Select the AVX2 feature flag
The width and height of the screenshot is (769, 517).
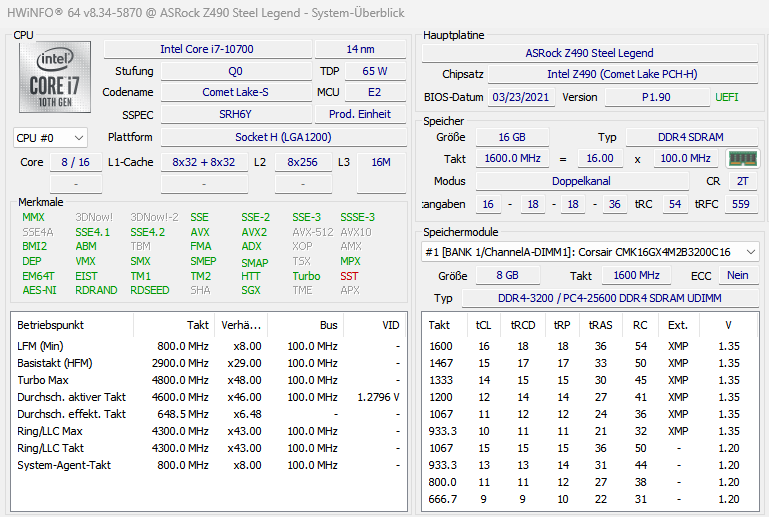pos(254,232)
